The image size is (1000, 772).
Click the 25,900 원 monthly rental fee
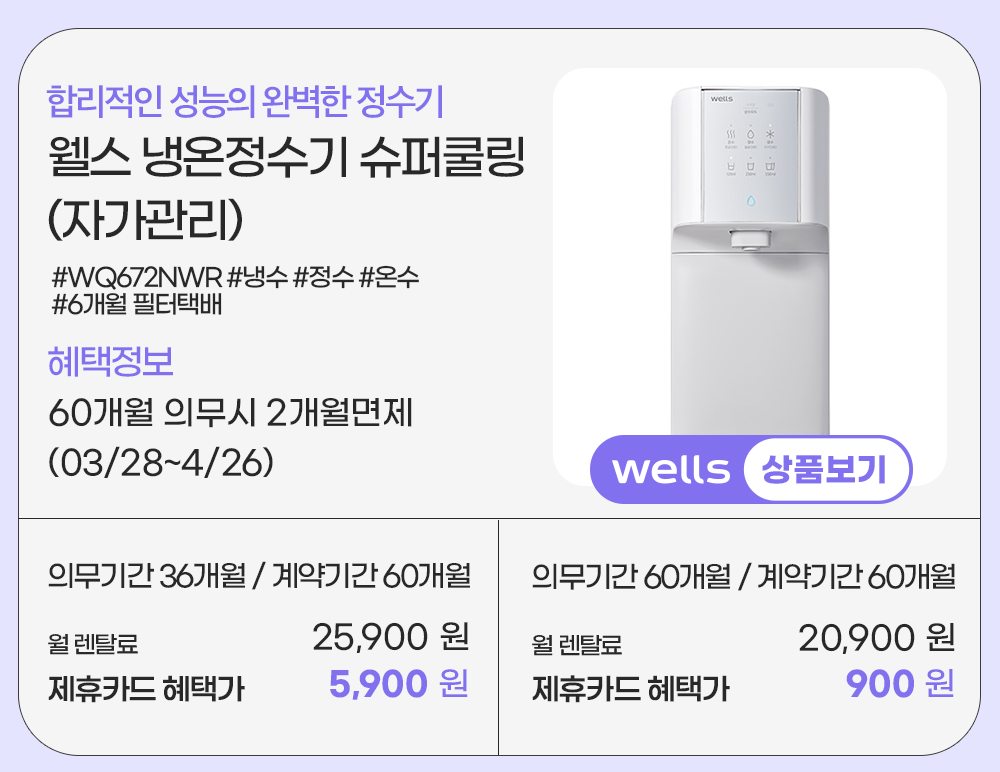click(x=390, y=637)
